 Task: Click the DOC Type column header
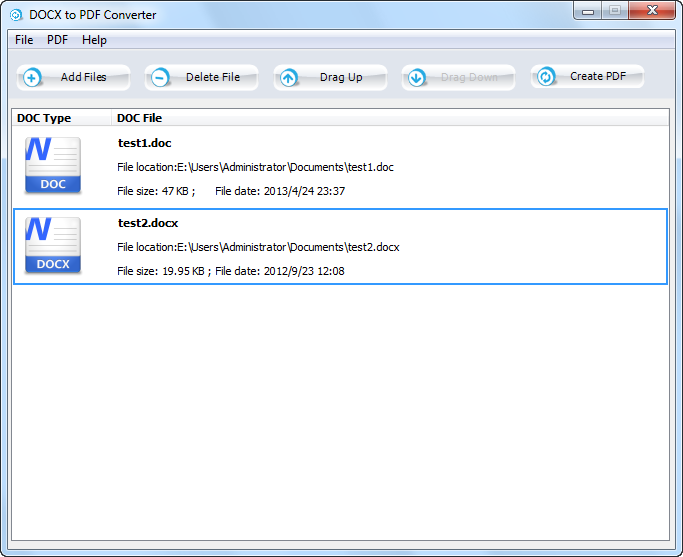(x=44, y=118)
